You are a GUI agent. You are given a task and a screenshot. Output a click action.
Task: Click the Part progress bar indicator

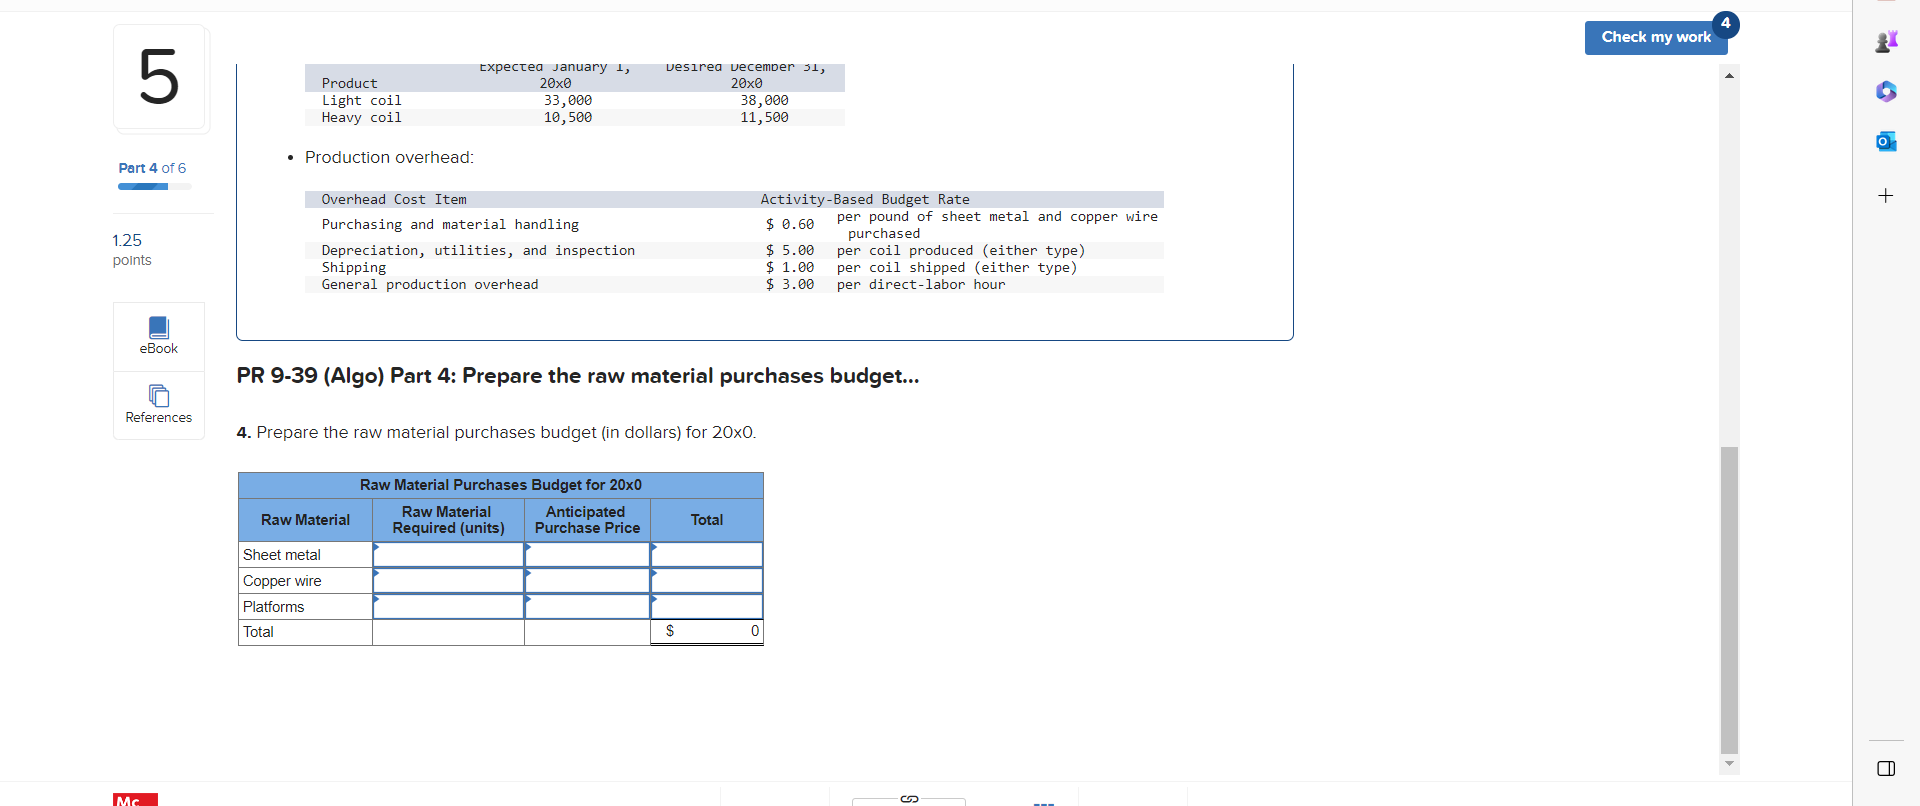point(155,187)
